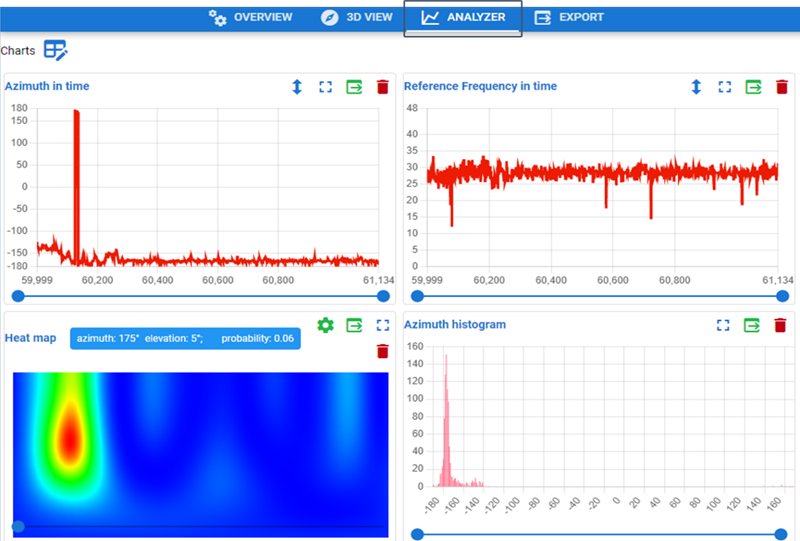
Task: Delete the Heat map chart
Action: coord(382,351)
